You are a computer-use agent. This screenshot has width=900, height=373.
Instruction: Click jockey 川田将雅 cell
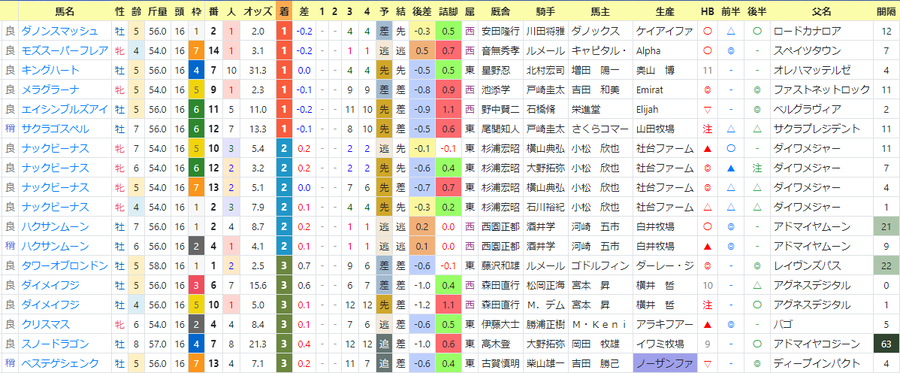(x=546, y=31)
